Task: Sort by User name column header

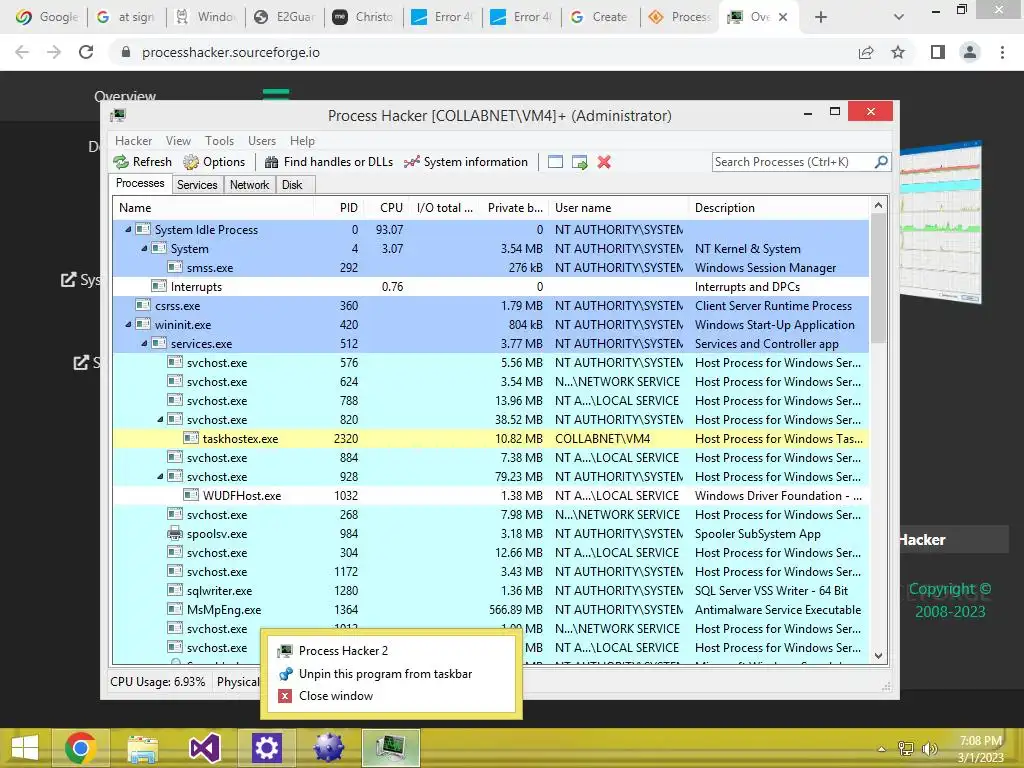Action: (618, 208)
